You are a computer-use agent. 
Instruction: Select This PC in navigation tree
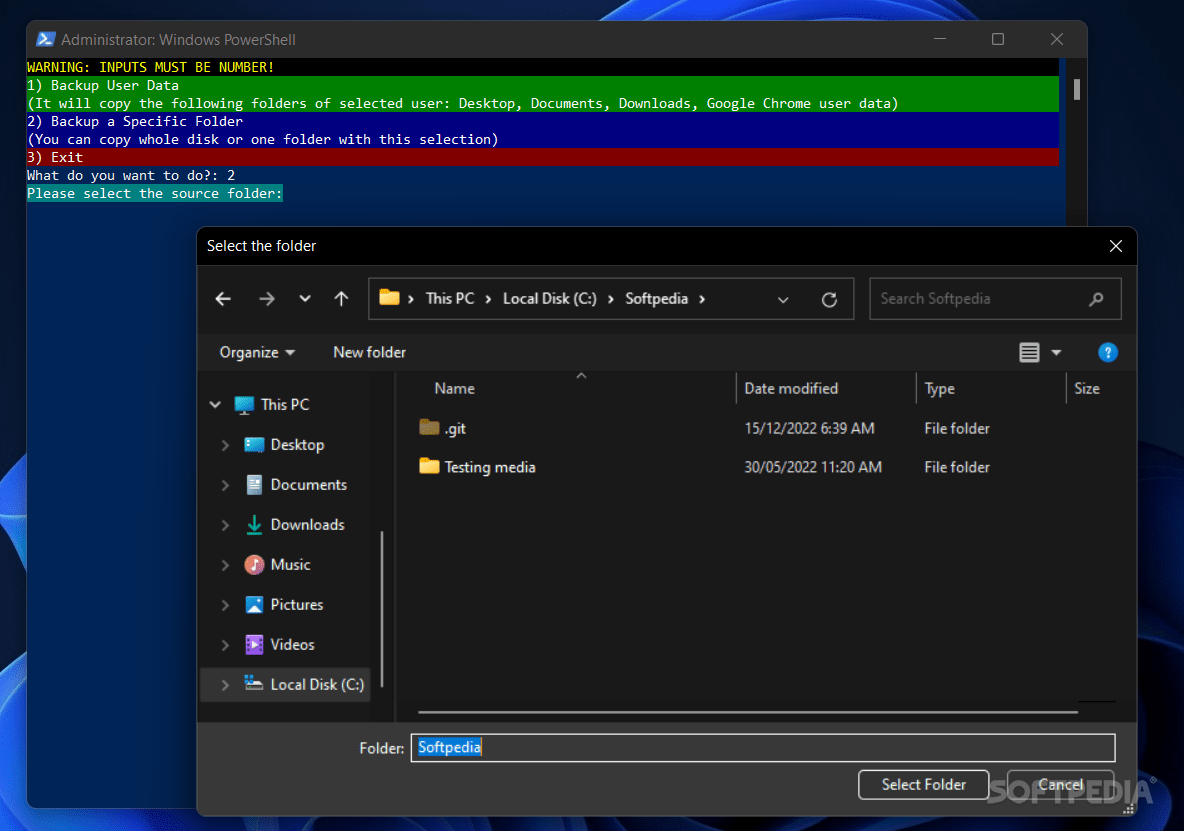285,405
